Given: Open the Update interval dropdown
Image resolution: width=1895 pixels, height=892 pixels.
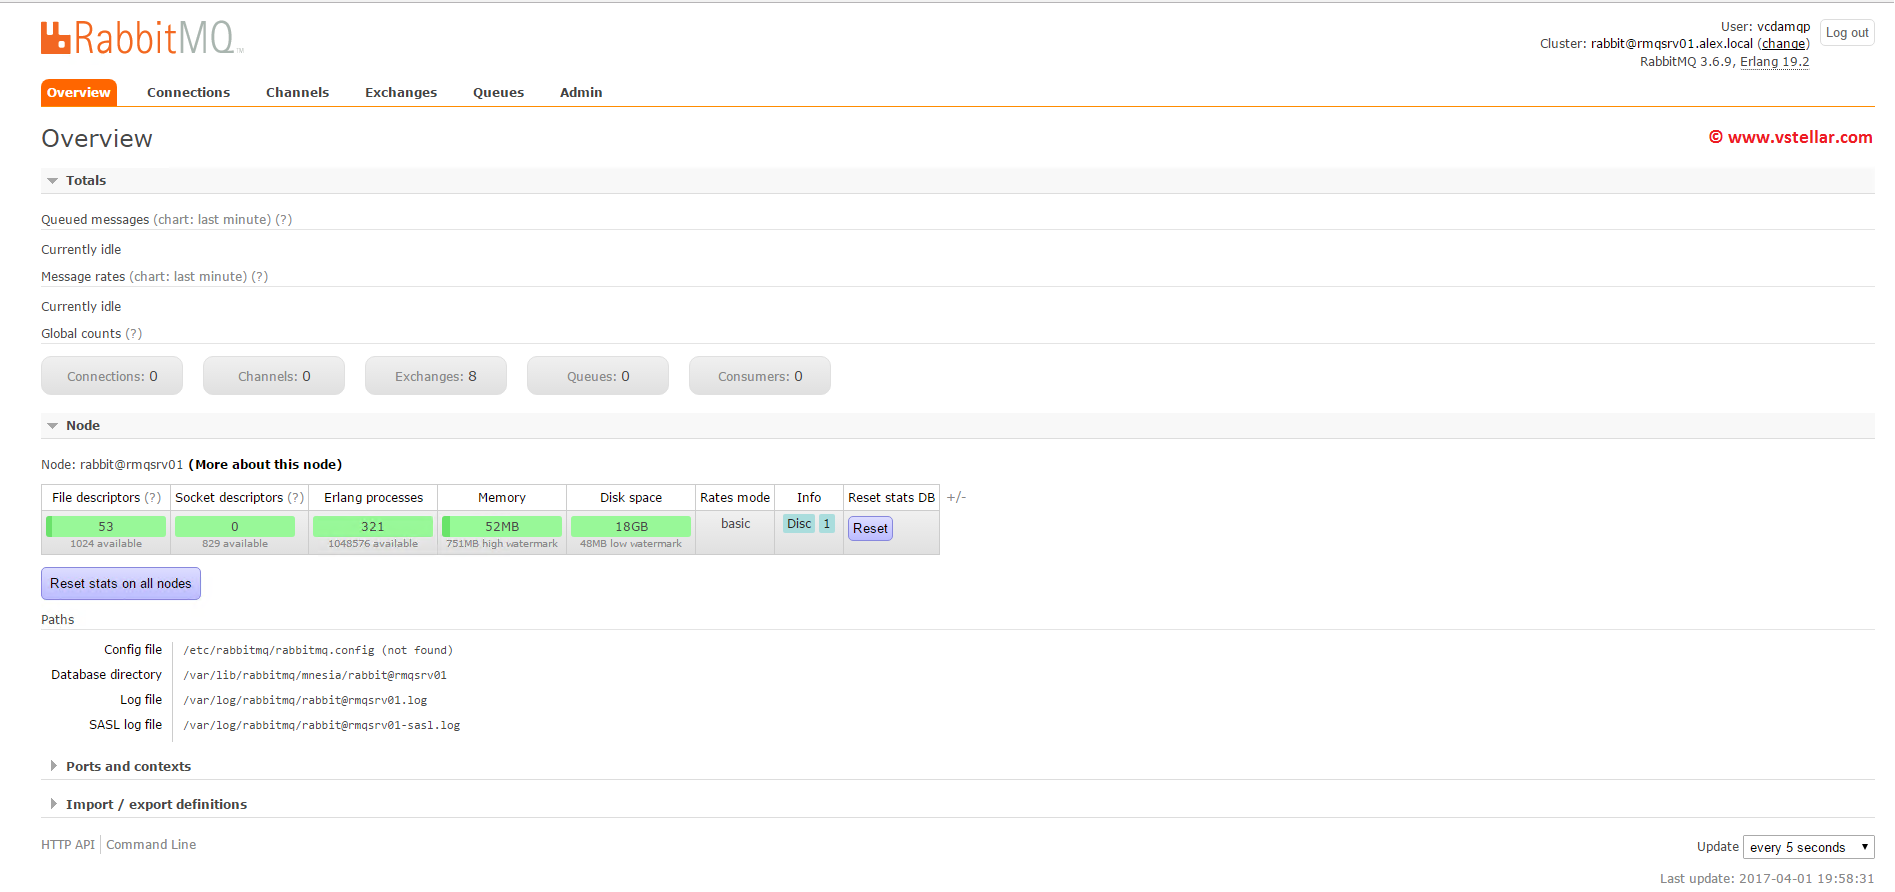Looking at the screenshot, I should 1808,848.
